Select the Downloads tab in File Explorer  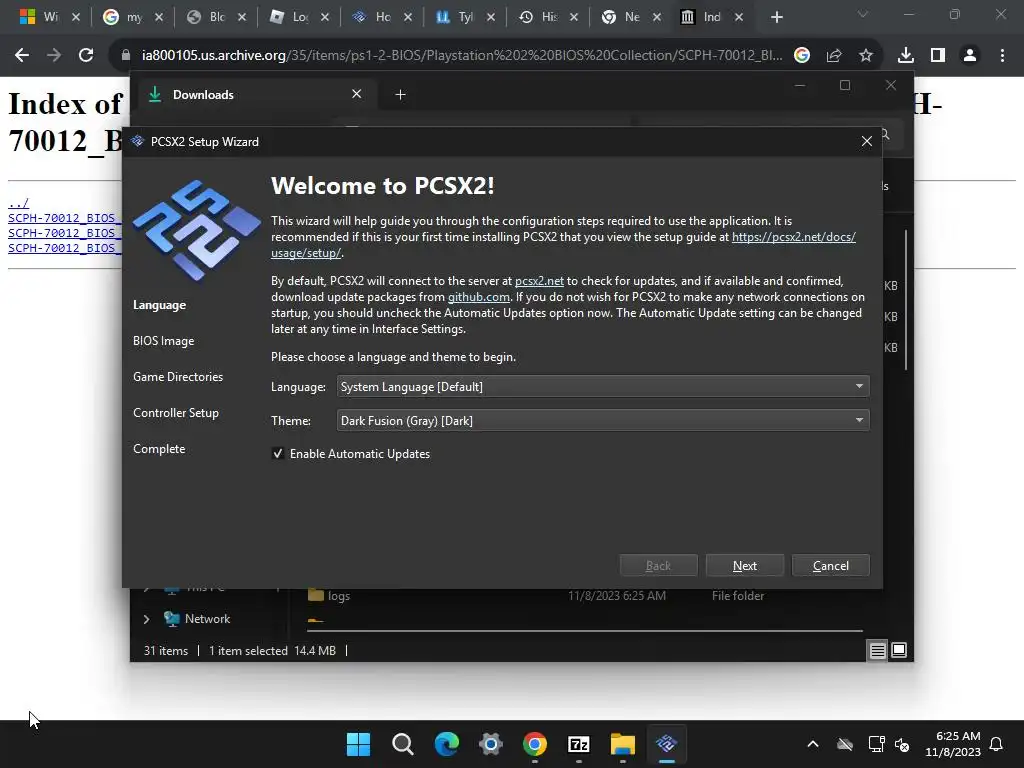255,95
